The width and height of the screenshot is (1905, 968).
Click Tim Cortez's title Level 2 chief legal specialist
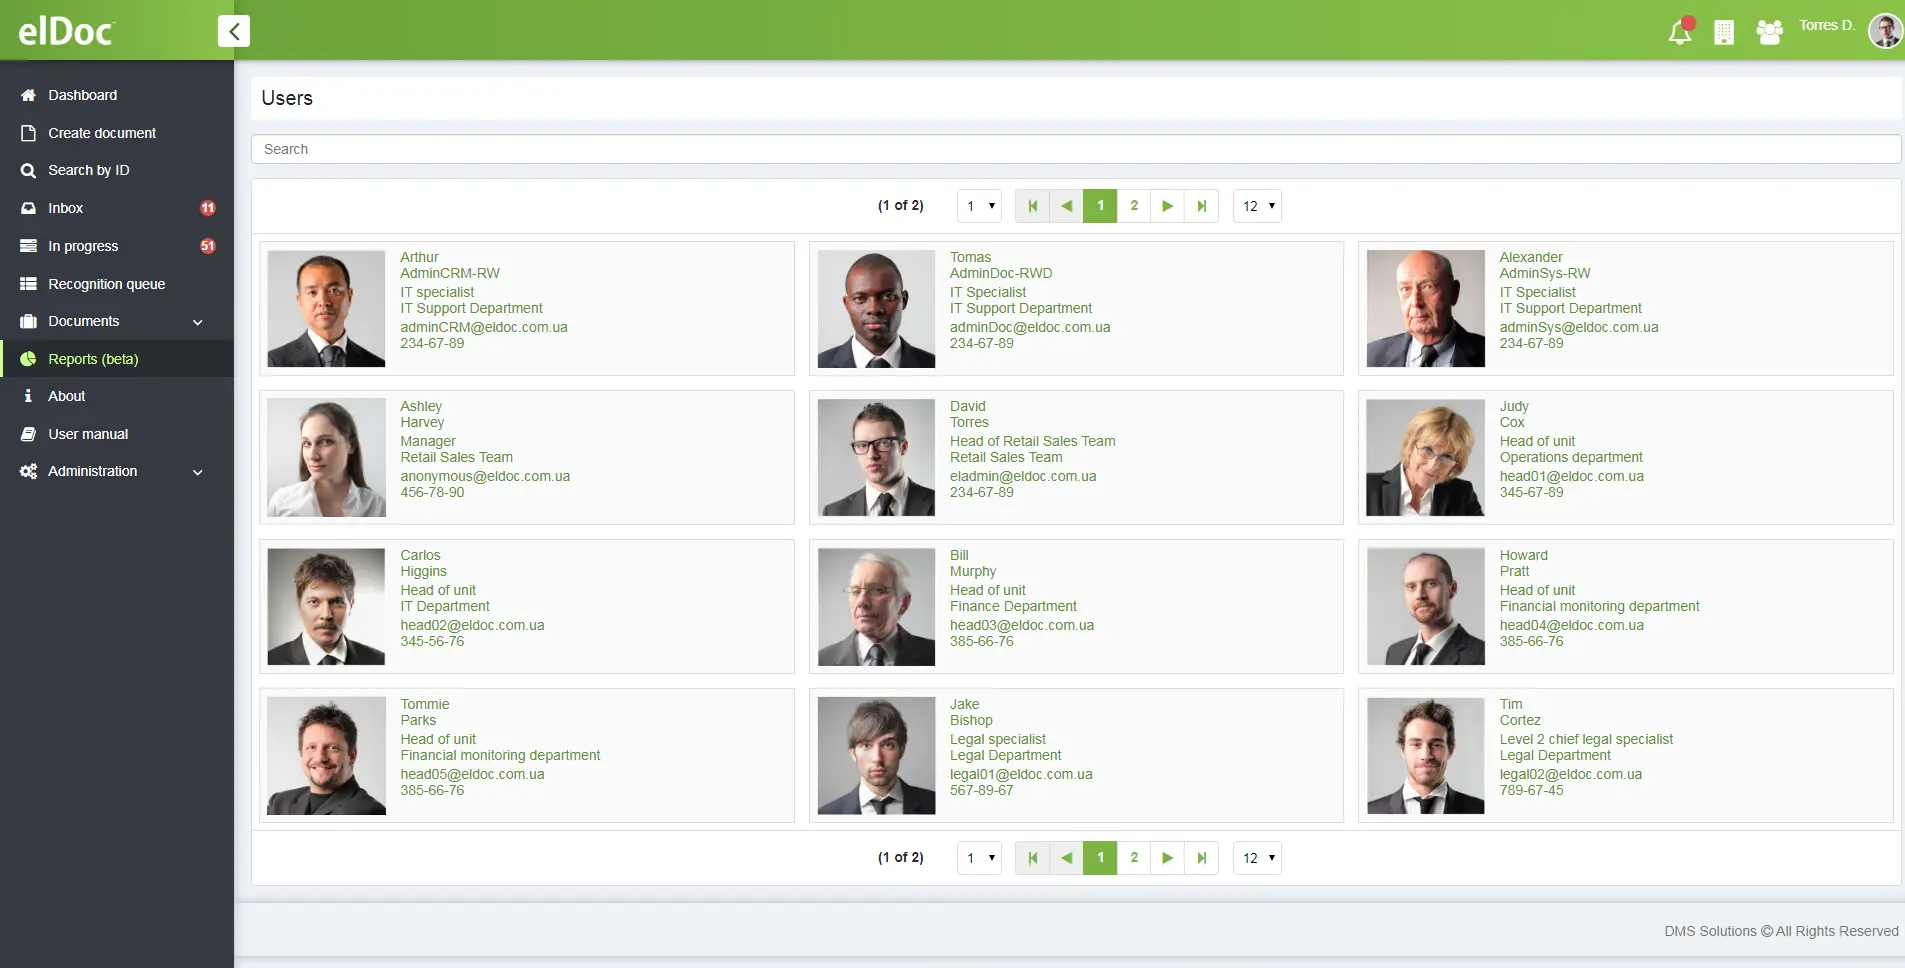1586,739
